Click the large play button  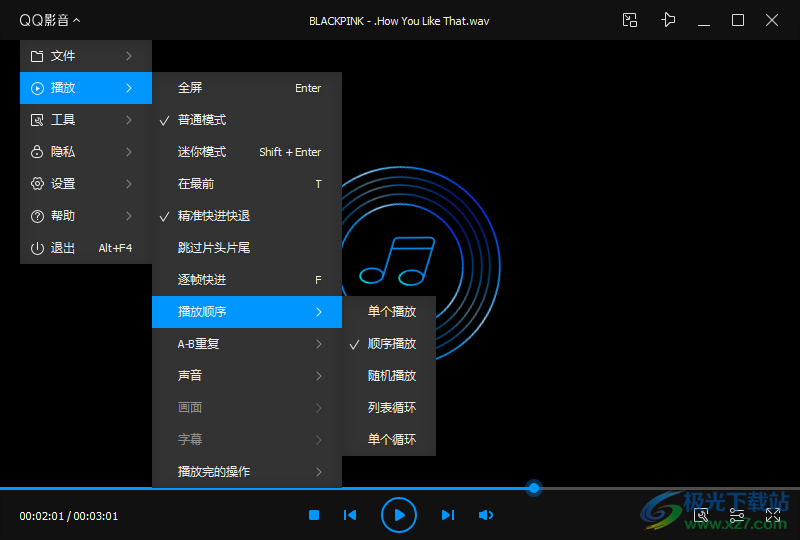(x=399, y=515)
